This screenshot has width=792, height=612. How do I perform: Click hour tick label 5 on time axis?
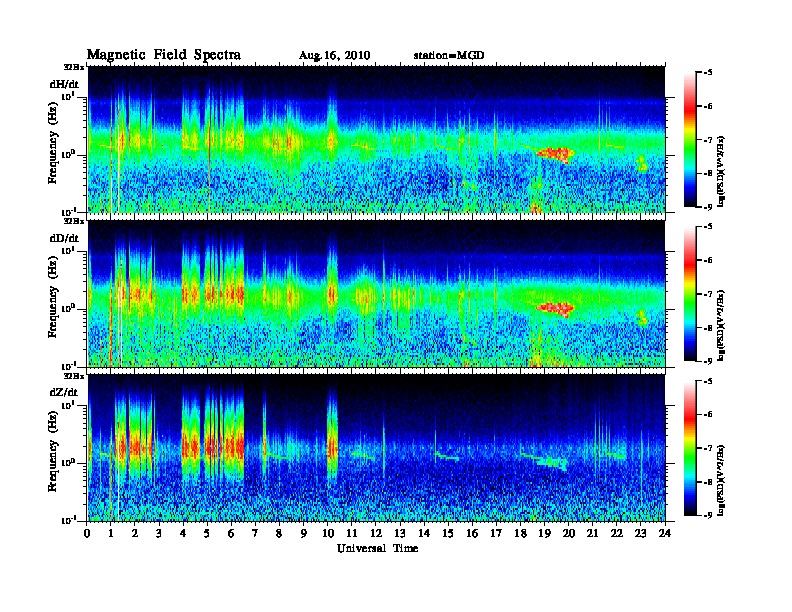207,534
